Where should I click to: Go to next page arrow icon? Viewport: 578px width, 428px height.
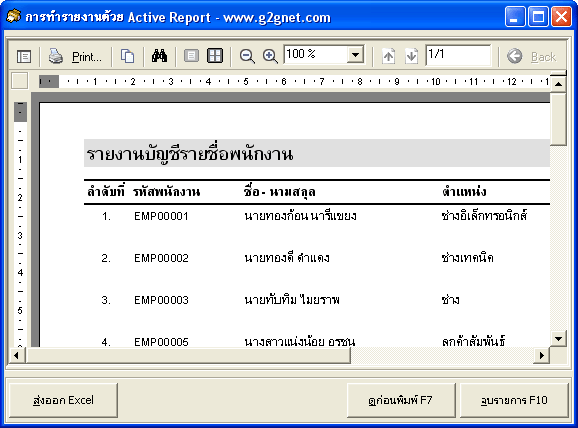(x=411, y=56)
